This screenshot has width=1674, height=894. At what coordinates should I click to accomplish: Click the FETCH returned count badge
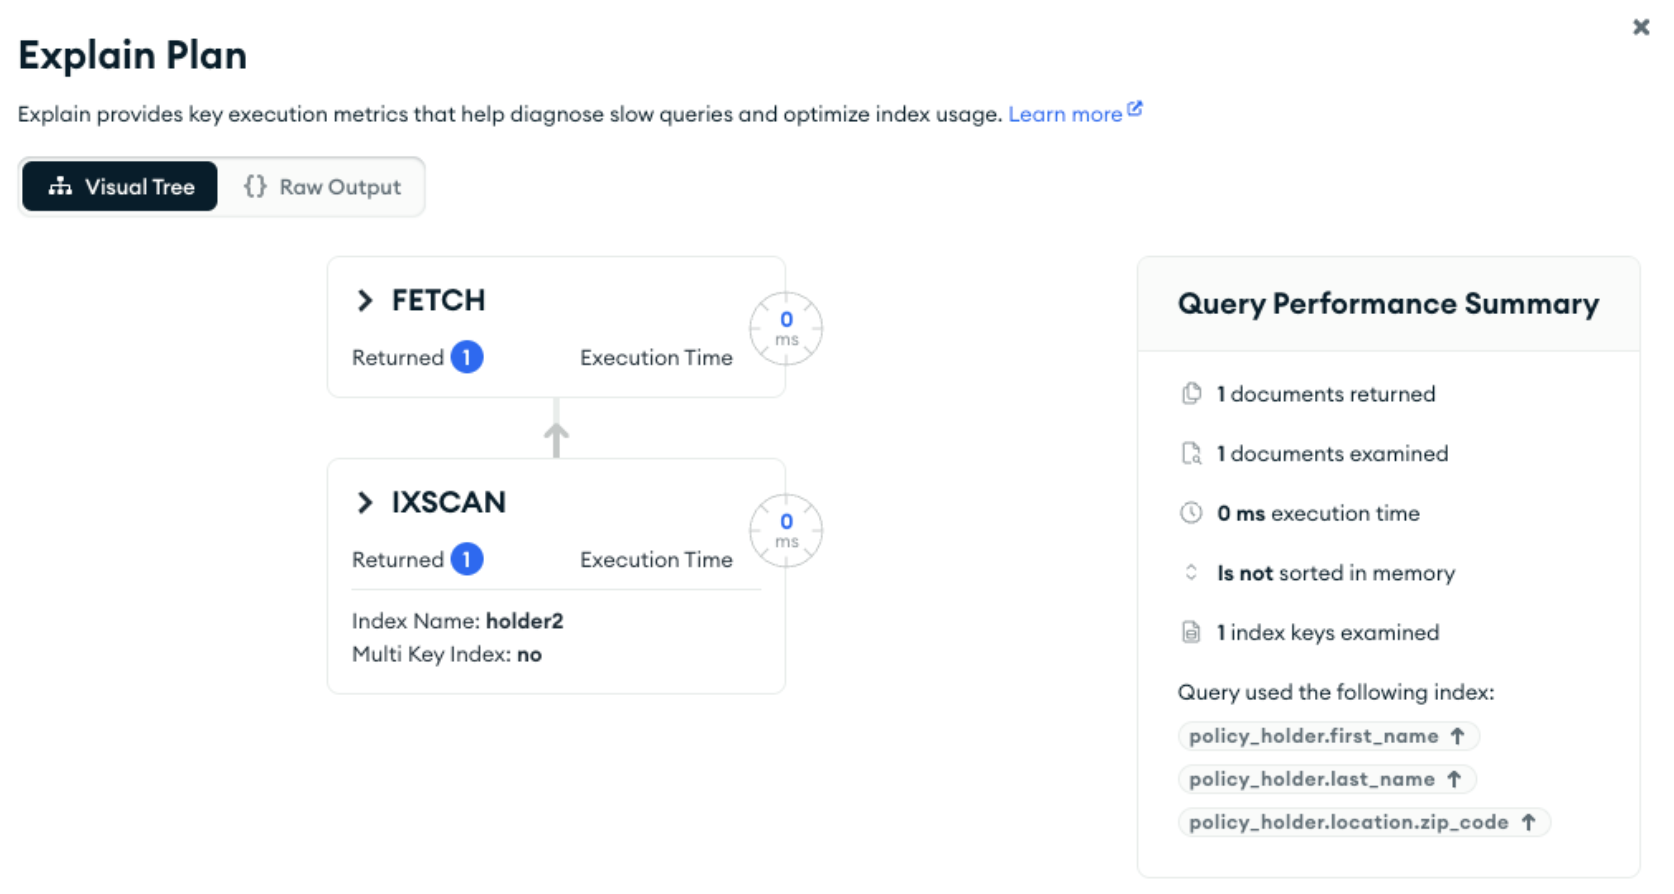(x=467, y=357)
